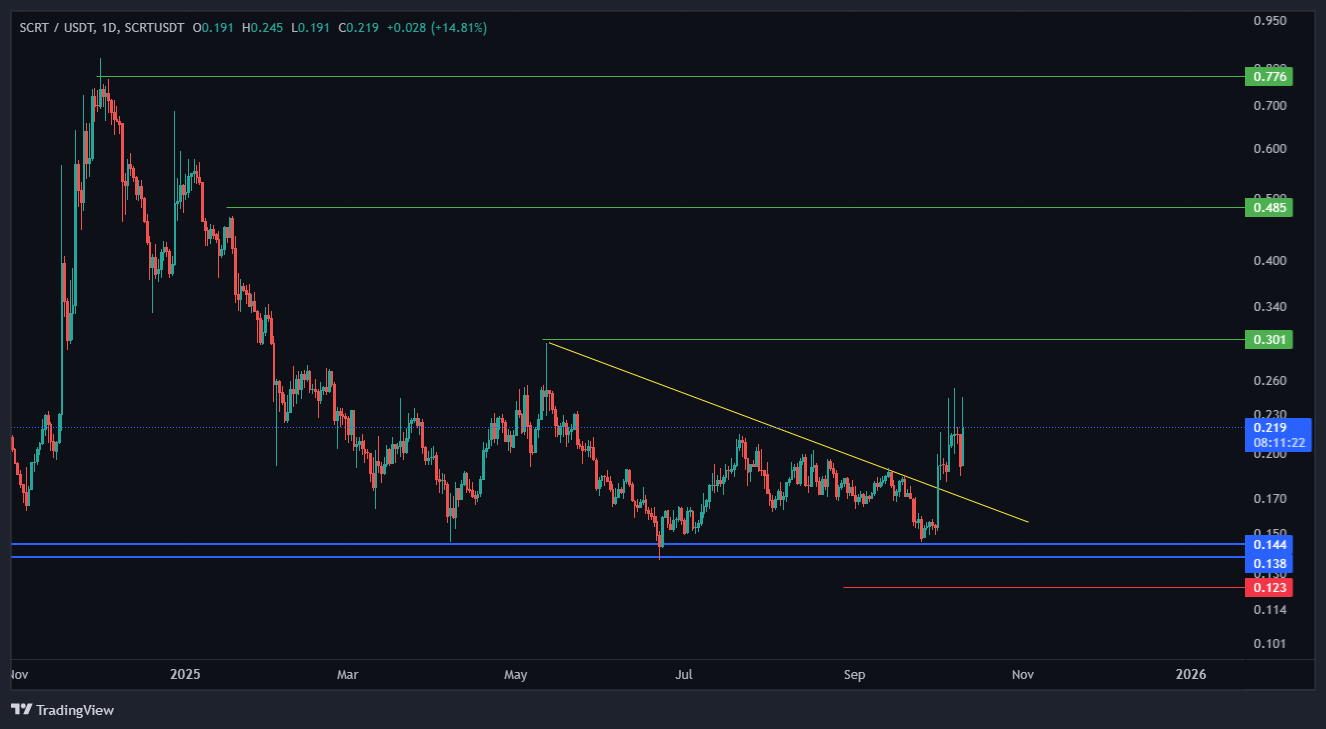Click the 2026 label on time axis

[1191, 675]
